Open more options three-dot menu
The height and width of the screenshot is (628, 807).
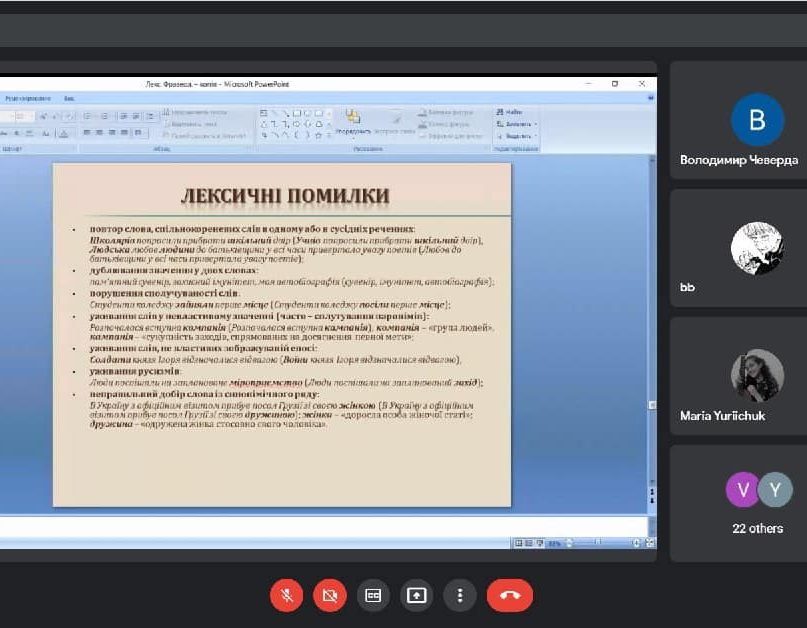[x=460, y=595]
